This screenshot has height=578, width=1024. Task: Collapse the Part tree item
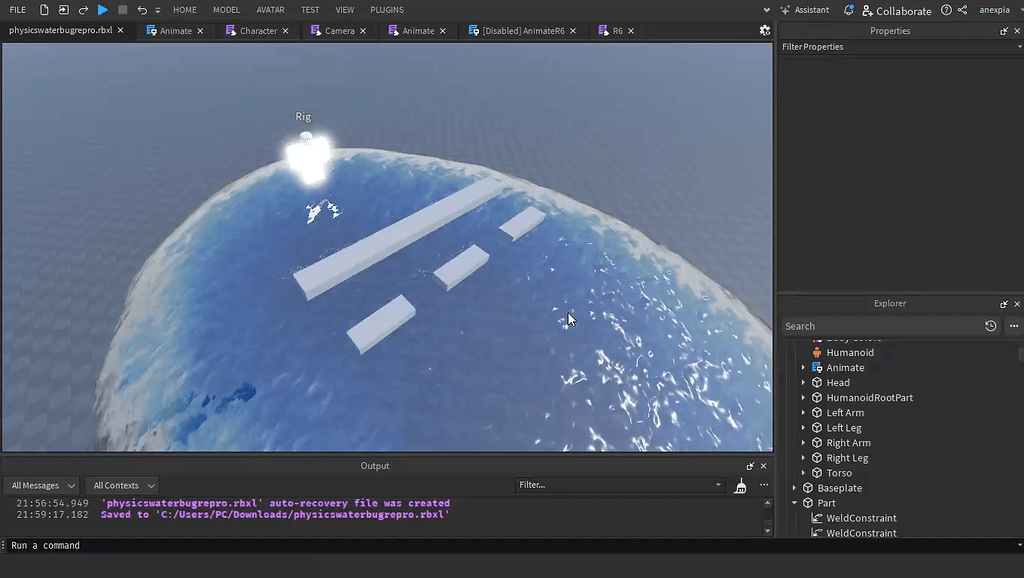point(795,503)
